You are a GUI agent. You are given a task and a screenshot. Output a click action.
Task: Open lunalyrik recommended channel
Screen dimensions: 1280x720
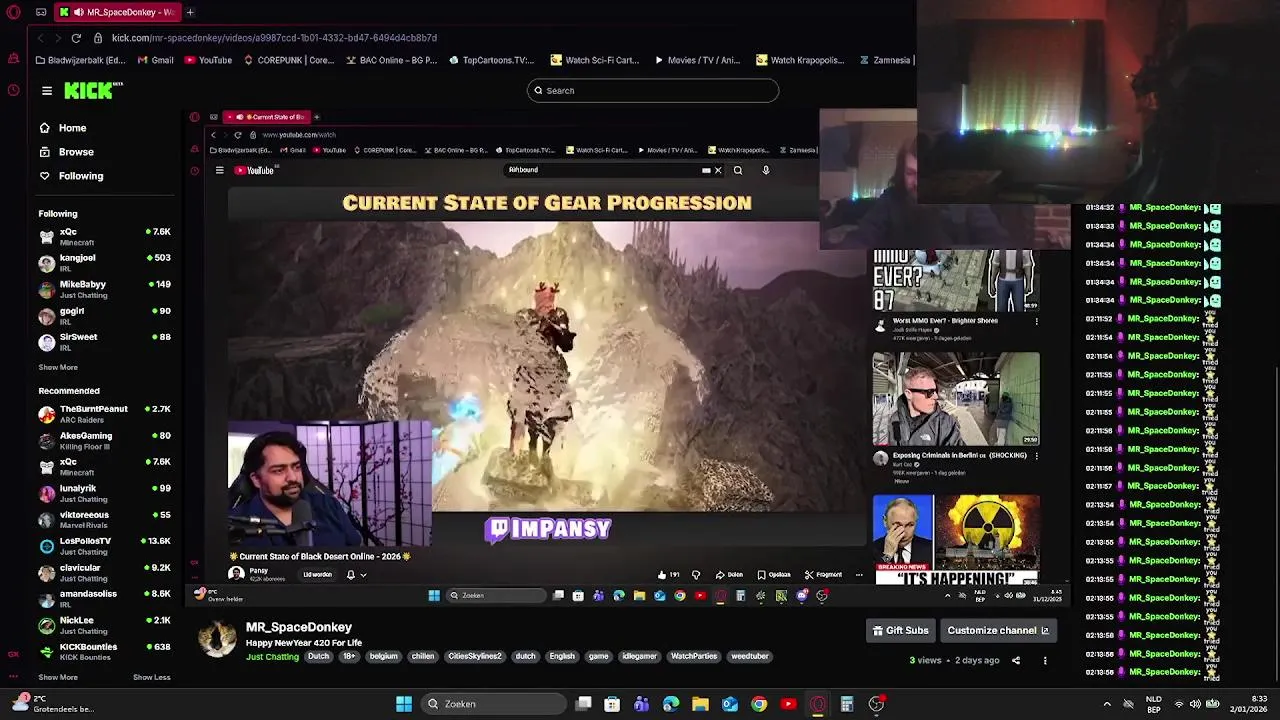coord(104,493)
